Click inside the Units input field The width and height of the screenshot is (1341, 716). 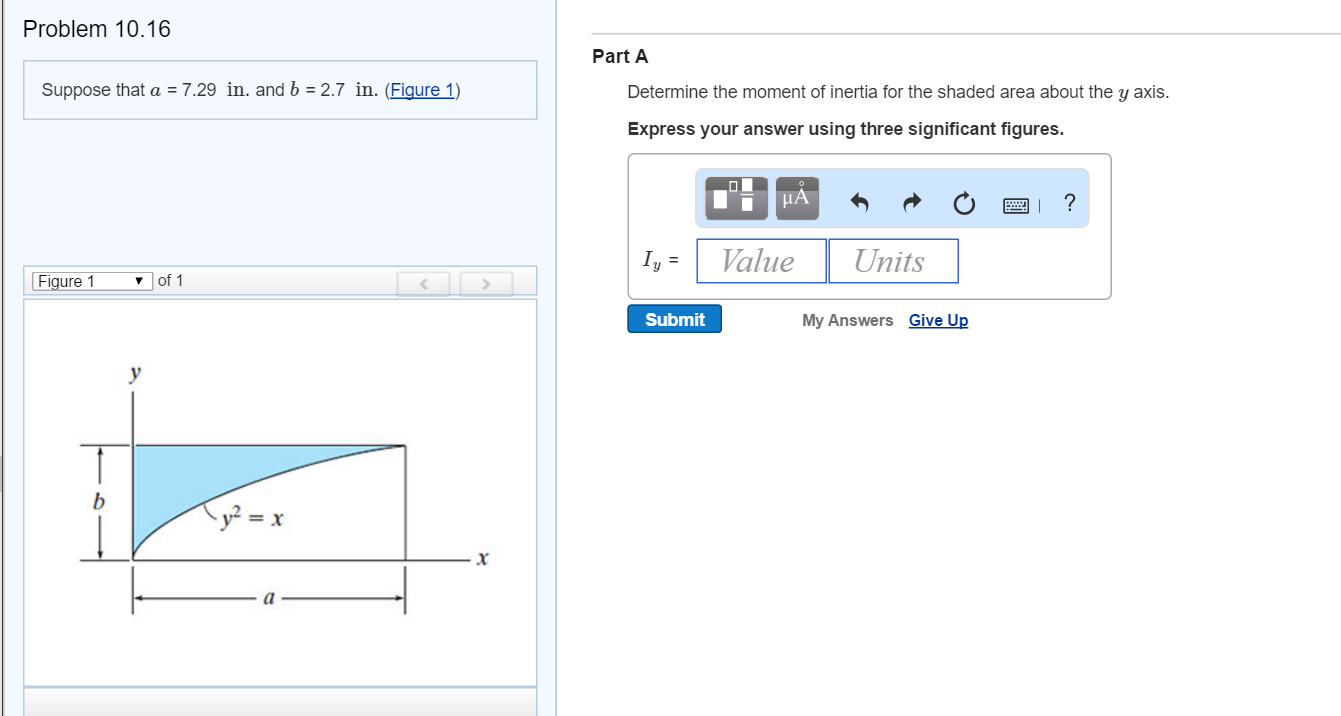pyautogui.click(x=893, y=260)
